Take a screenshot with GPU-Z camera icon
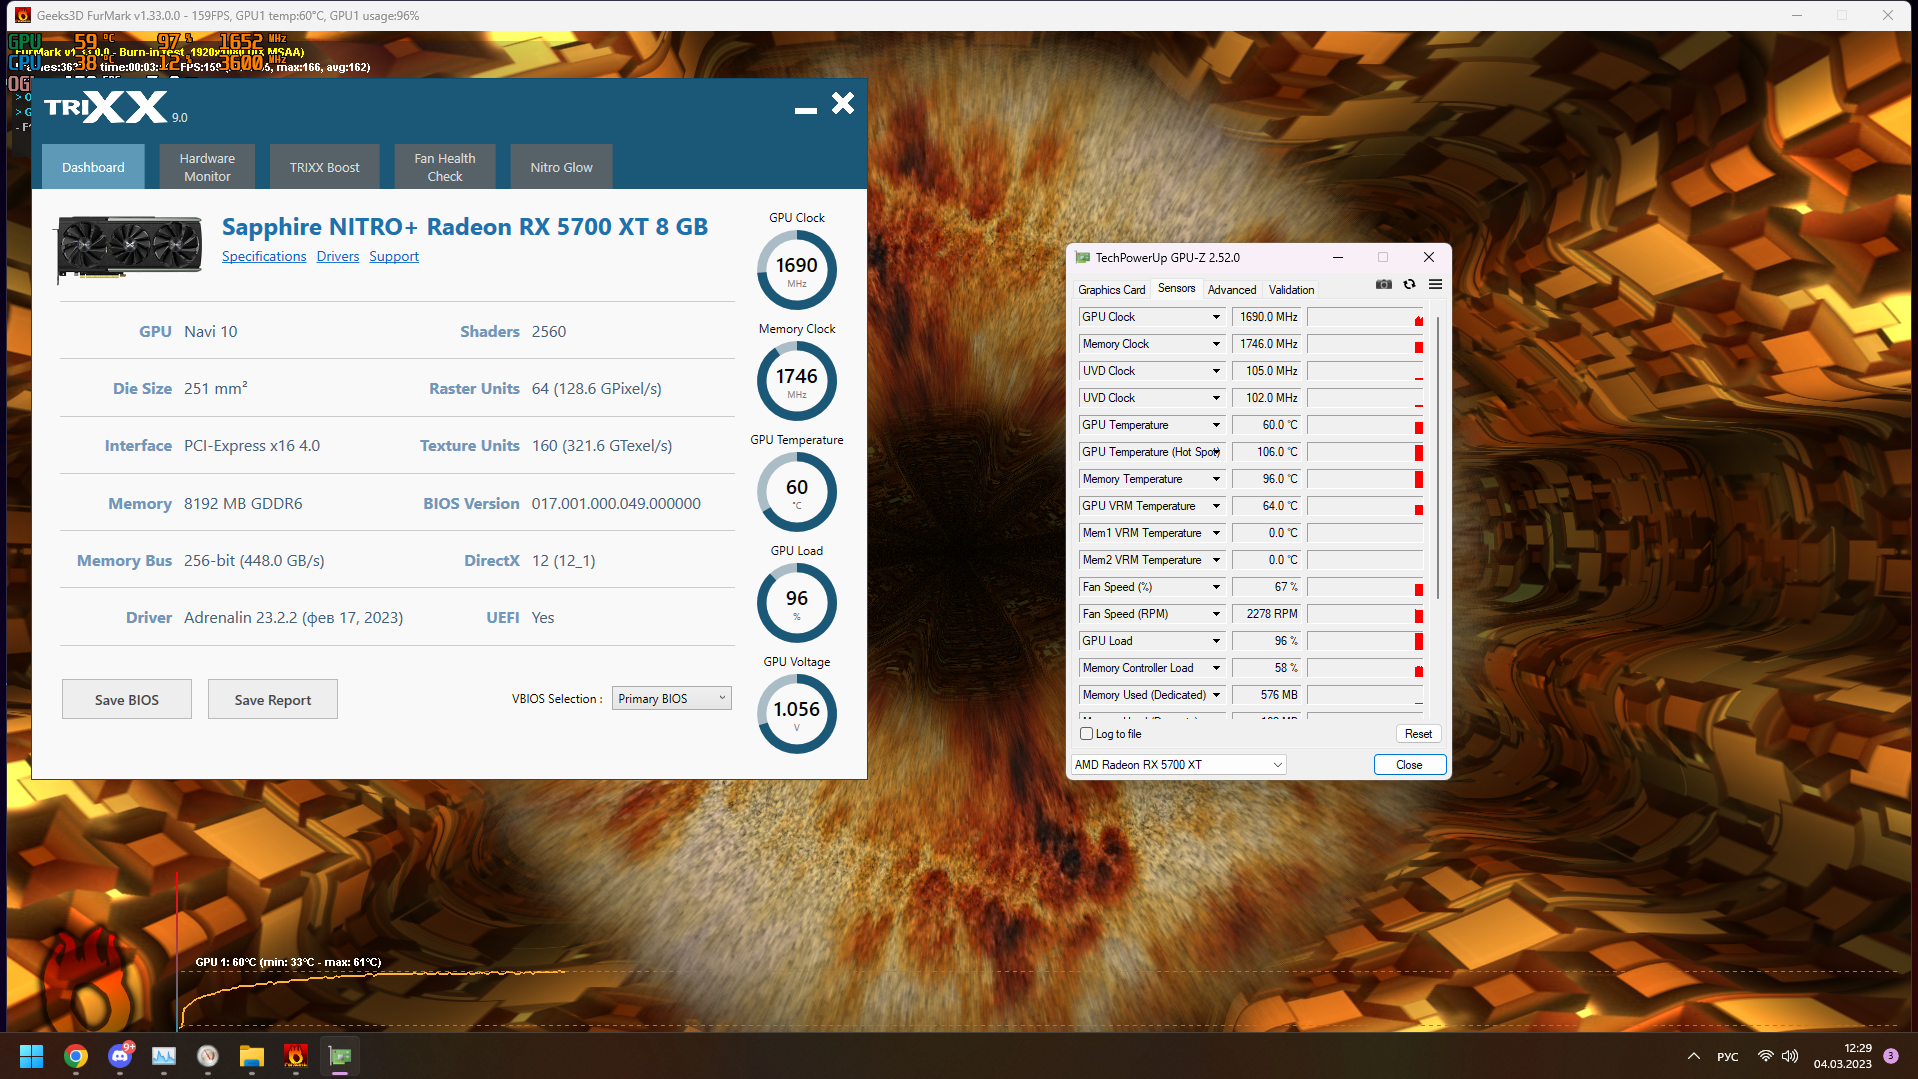The image size is (1918, 1079). [x=1383, y=285]
